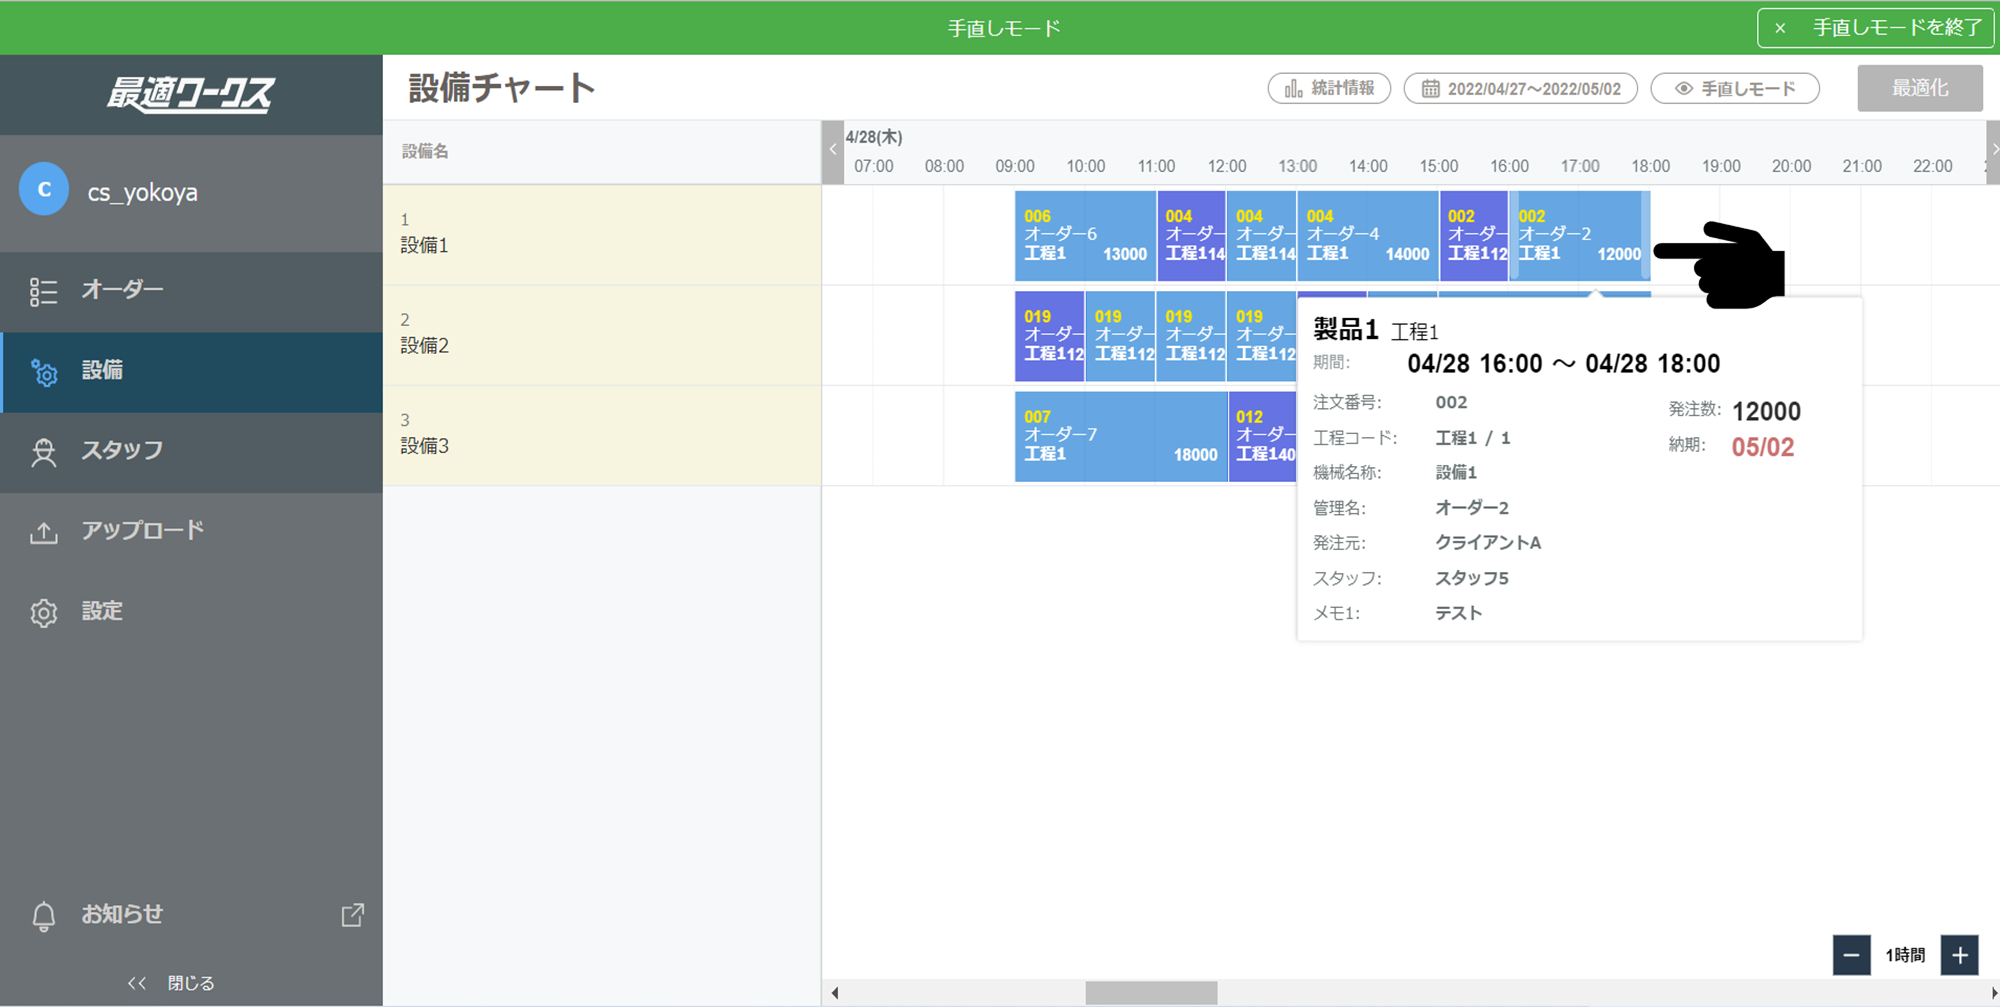The height and width of the screenshot is (1007, 2000).
Task: Click the upload tray icon
Action: point(43,532)
